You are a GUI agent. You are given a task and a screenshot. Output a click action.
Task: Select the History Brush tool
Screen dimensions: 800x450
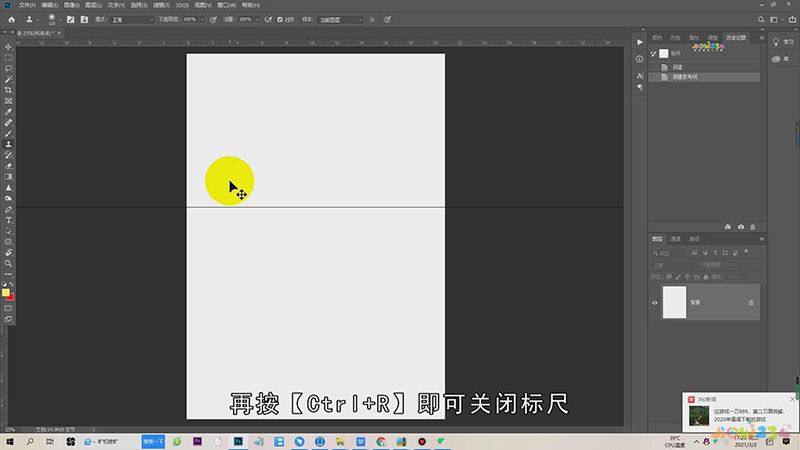point(8,155)
